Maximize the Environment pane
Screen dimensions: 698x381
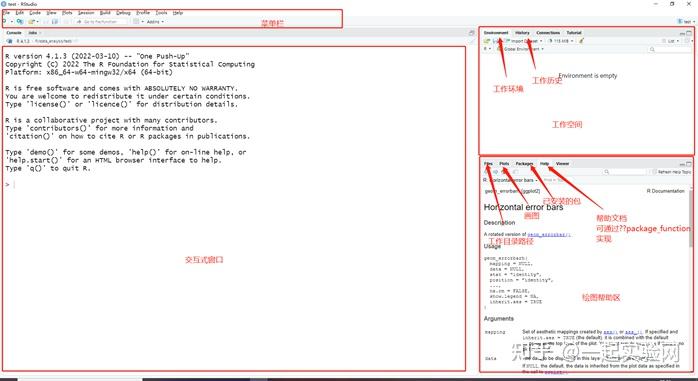point(689,33)
